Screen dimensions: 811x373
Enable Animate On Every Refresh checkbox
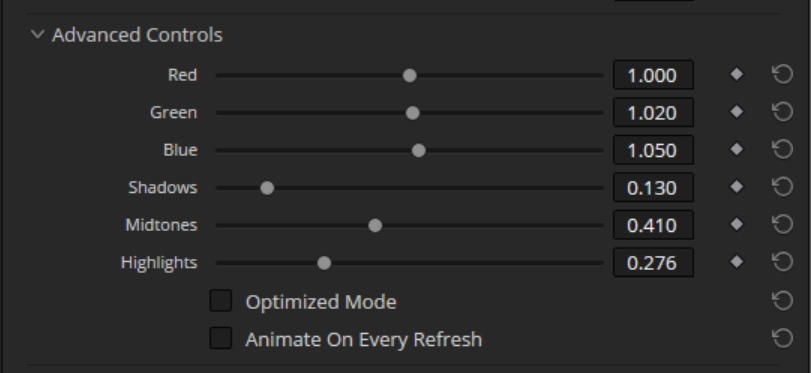pyautogui.click(x=221, y=338)
